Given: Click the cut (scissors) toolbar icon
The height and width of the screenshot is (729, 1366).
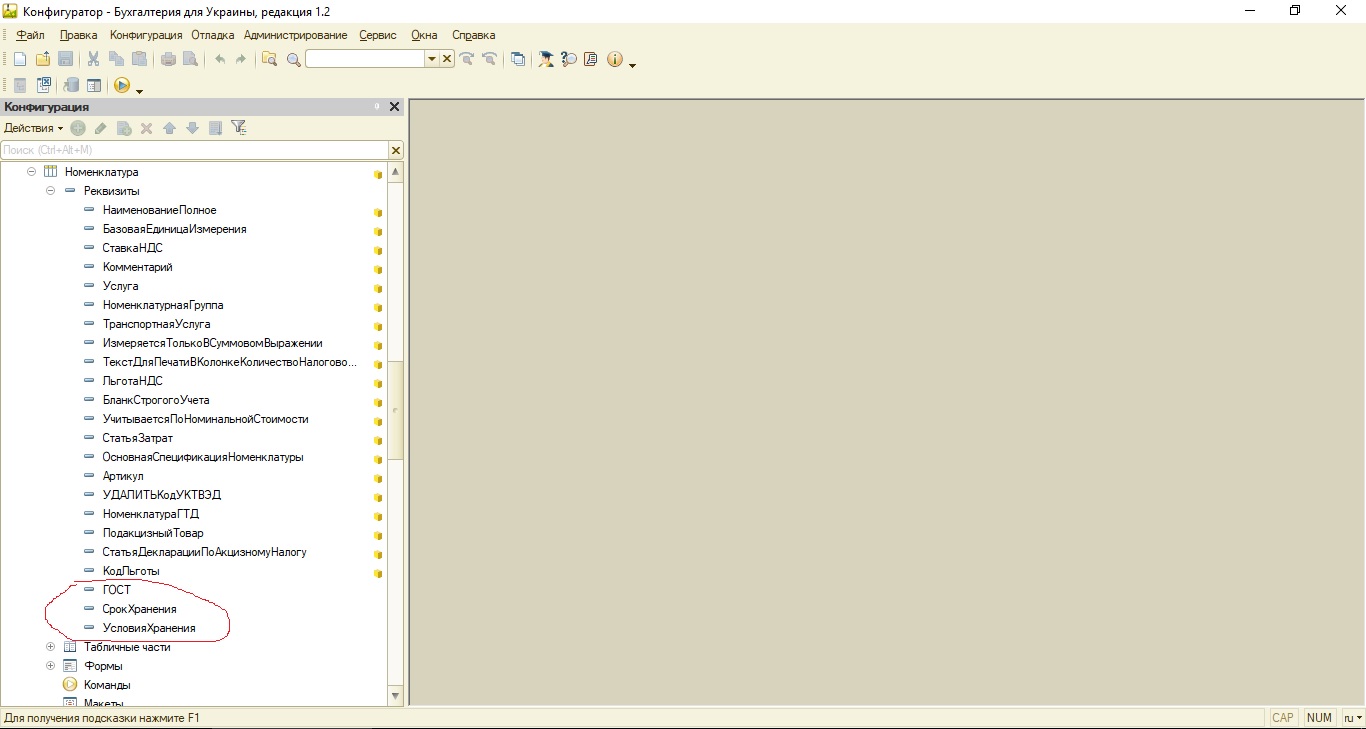Looking at the screenshot, I should pos(93,59).
